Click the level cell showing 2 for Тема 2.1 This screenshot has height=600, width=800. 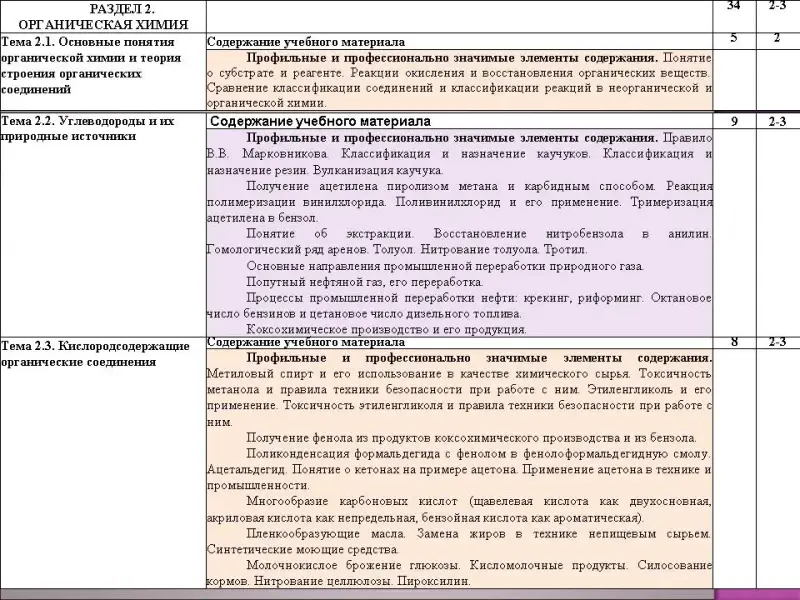click(777, 39)
